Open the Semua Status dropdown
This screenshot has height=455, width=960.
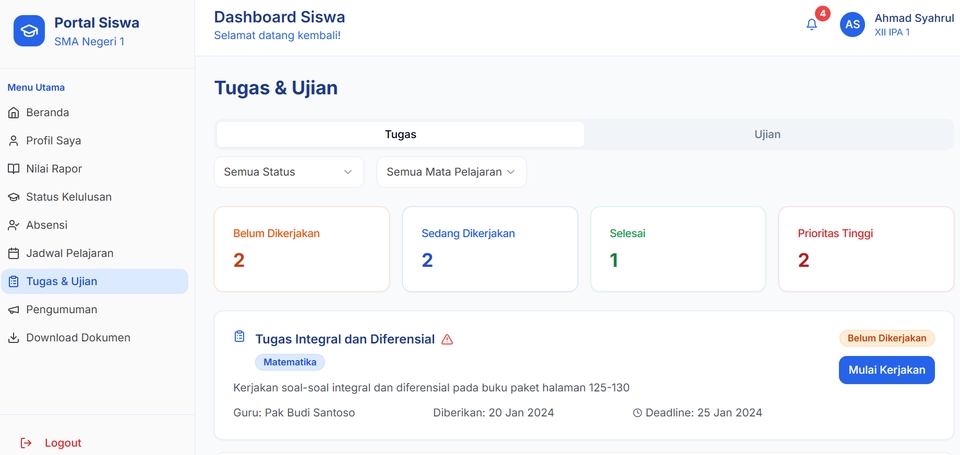[x=288, y=172]
